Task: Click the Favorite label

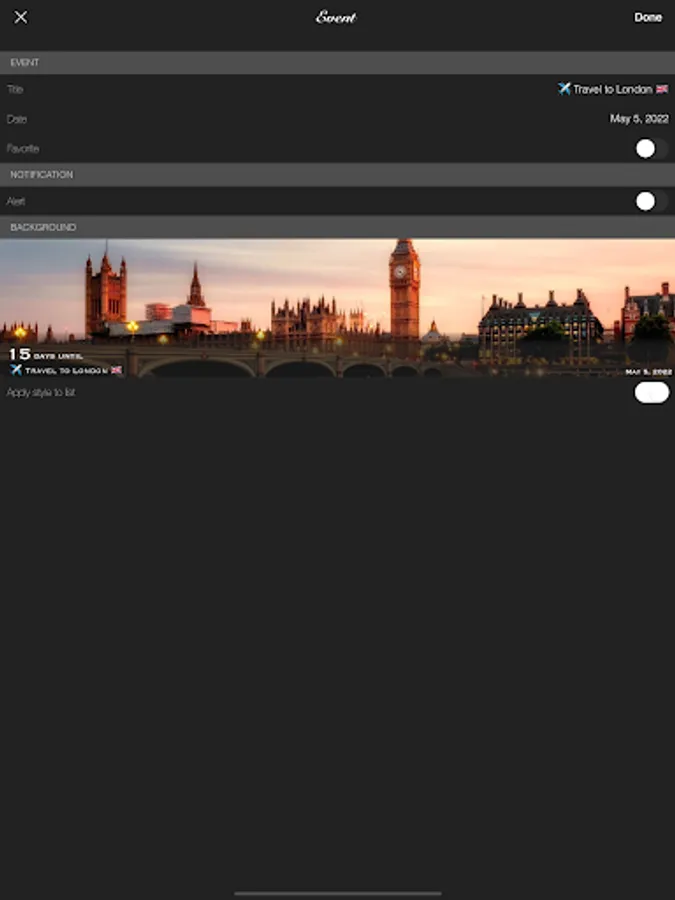Action: tap(23, 149)
